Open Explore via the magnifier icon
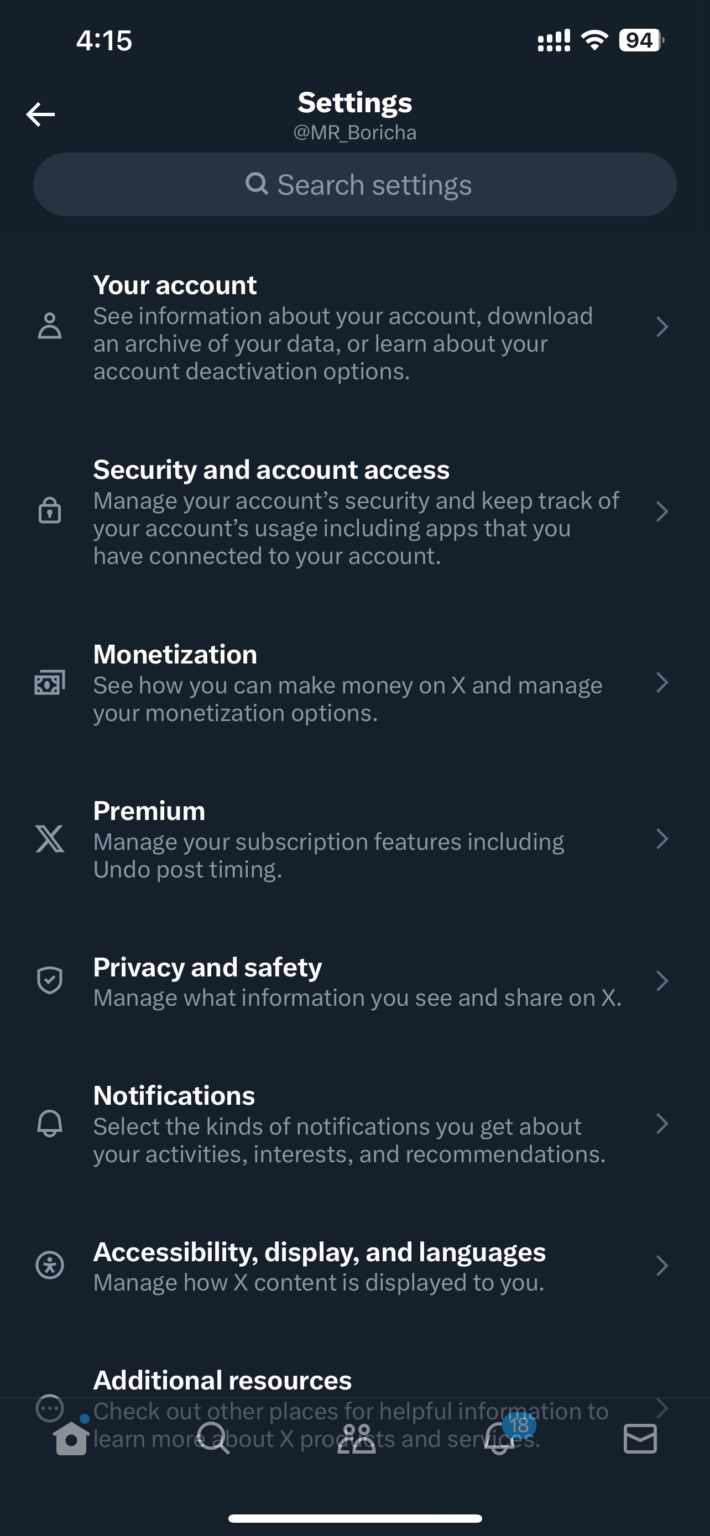The width and height of the screenshot is (710, 1536). click(x=212, y=1440)
